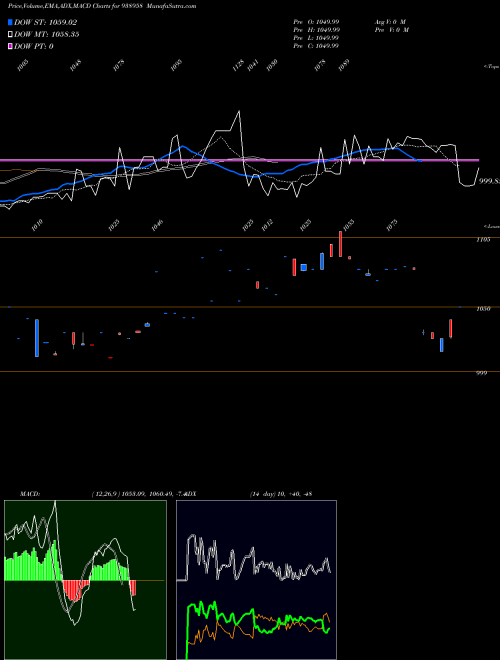500x660 pixels.
Task: Click the MACD (12,26,9) parameters text
Action: 139,494
